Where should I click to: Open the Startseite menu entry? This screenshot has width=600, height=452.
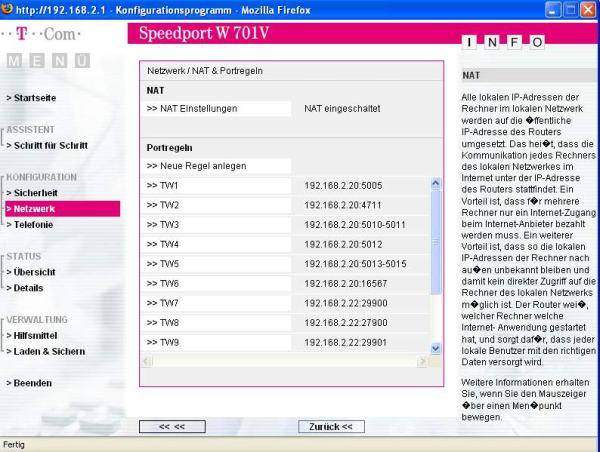click(x=32, y=98)
